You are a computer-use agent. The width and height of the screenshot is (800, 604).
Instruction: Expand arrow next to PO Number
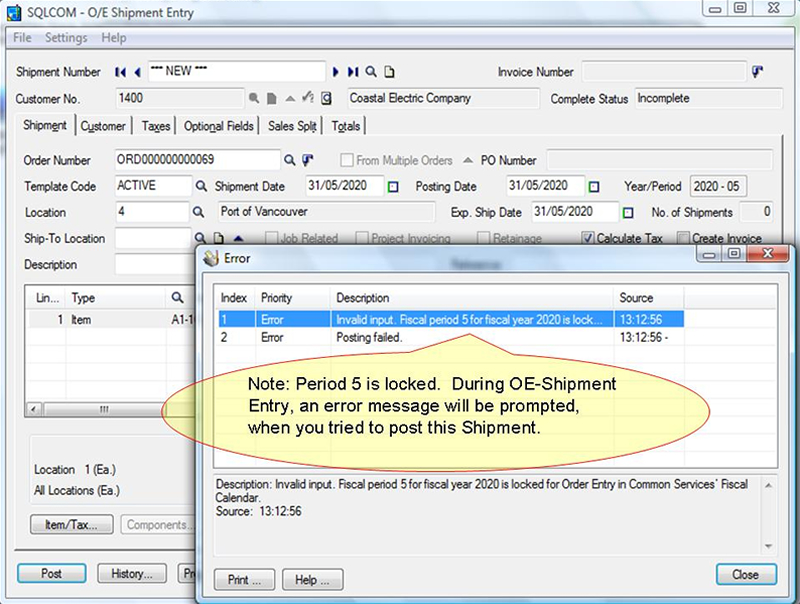coord(468,160)
